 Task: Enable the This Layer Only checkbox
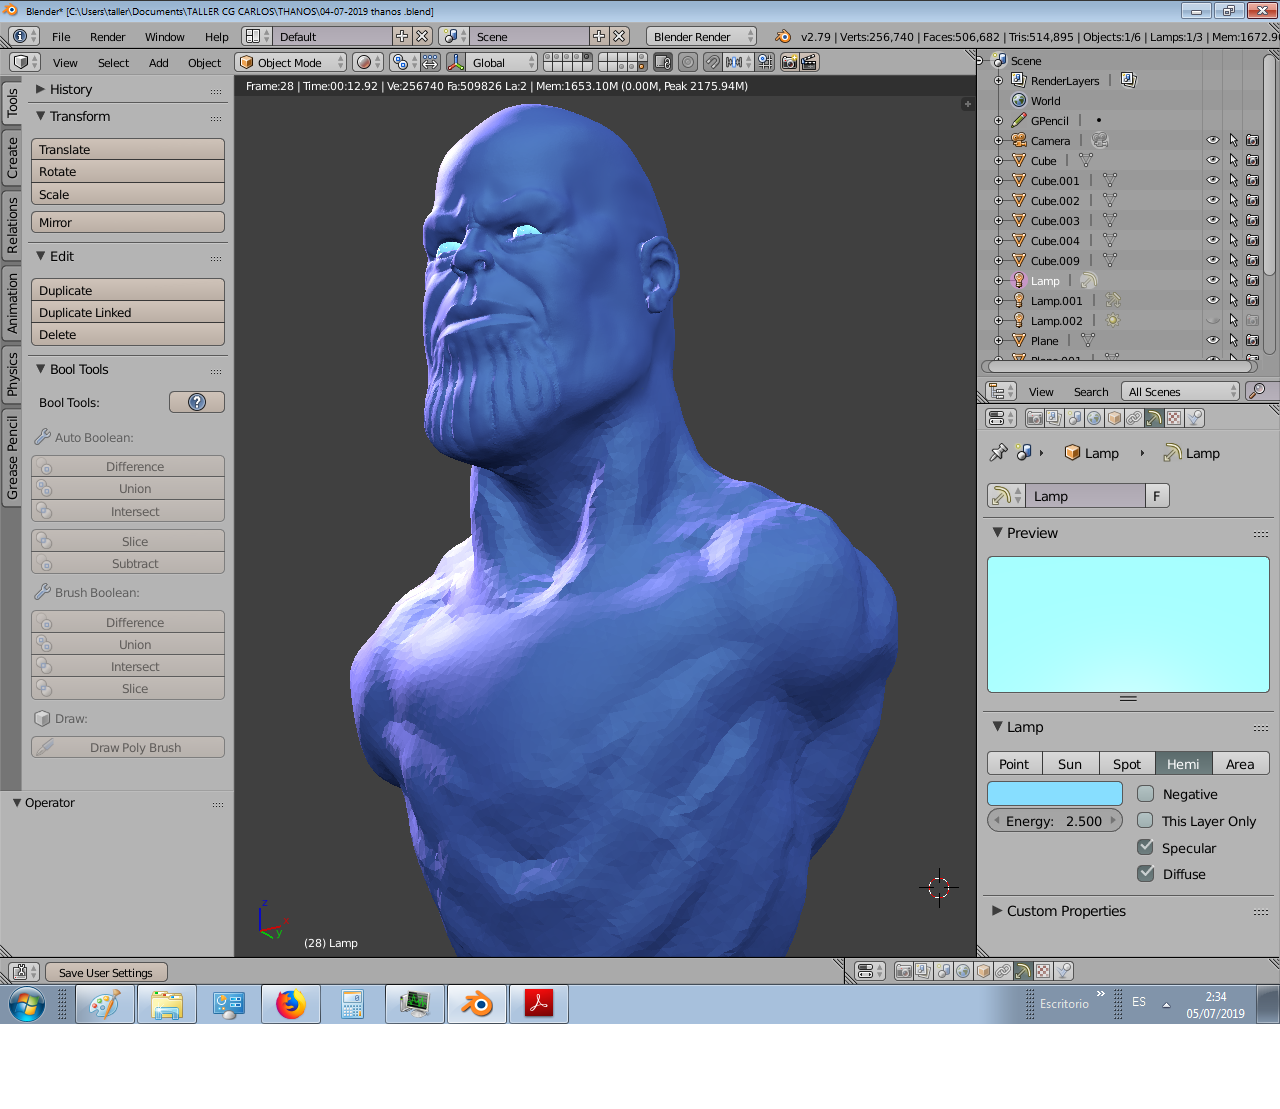[1146, 821]
